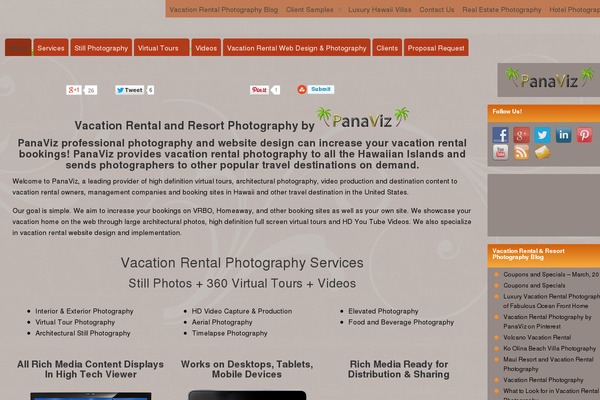The height and width of the screenshot is (400, 600).
Task: Open 'Vacation Rental Photography by PanaViz on Pinterest'
Action: [547, 322]
